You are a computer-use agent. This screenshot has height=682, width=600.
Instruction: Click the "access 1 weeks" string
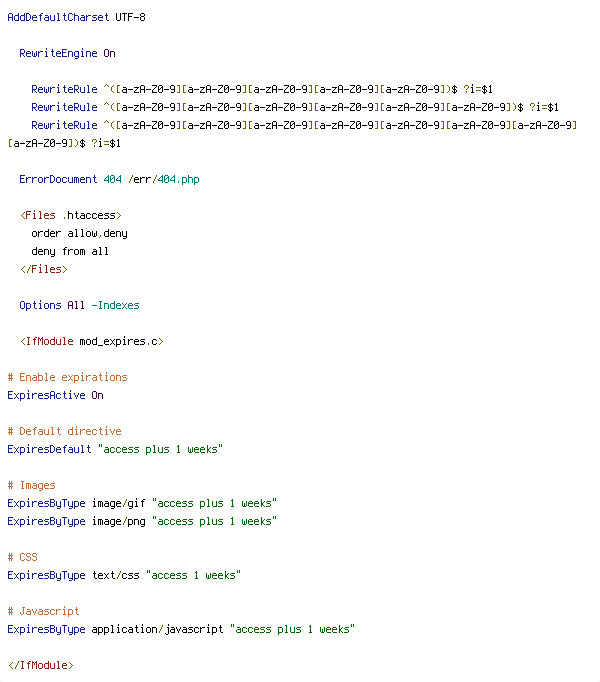point(193,575)
